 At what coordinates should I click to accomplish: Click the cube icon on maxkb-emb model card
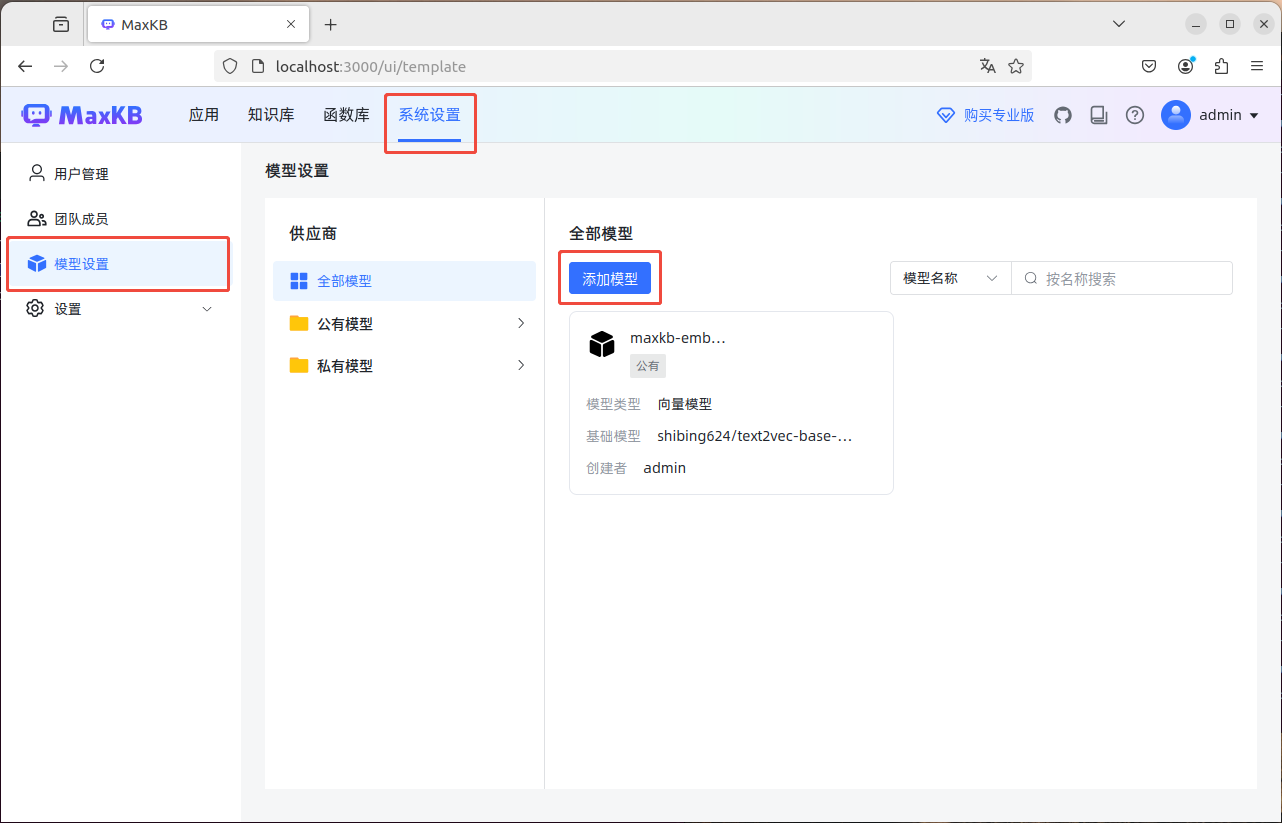(601, 344)
